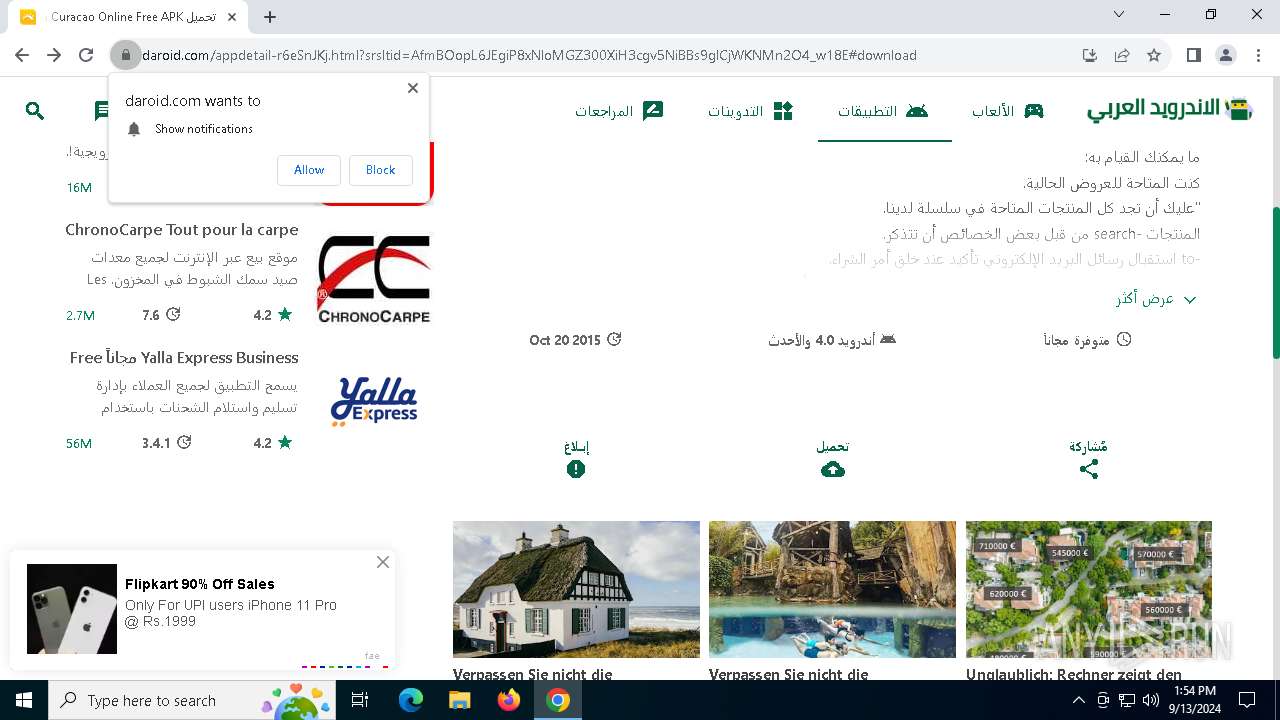Open the التدوينات blogs menu item
This screenshot has width=1280, height=720.
[x=750, y=111]
